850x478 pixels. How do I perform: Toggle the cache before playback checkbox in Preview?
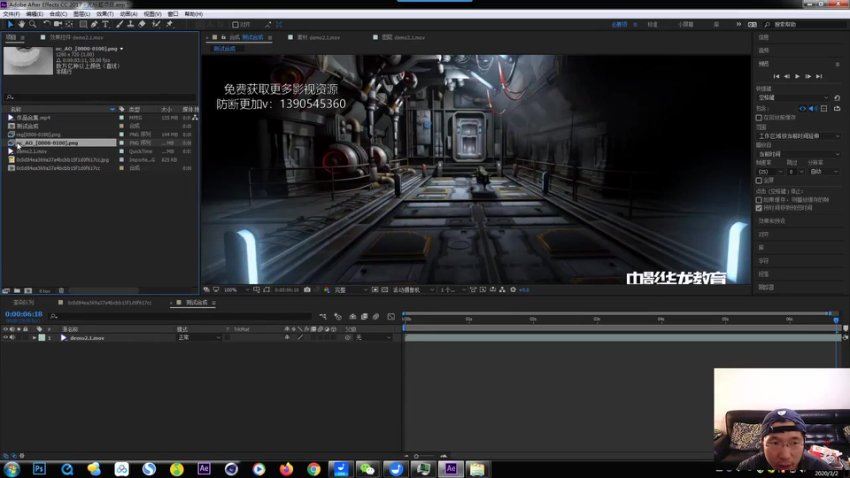tap(759, 118)
